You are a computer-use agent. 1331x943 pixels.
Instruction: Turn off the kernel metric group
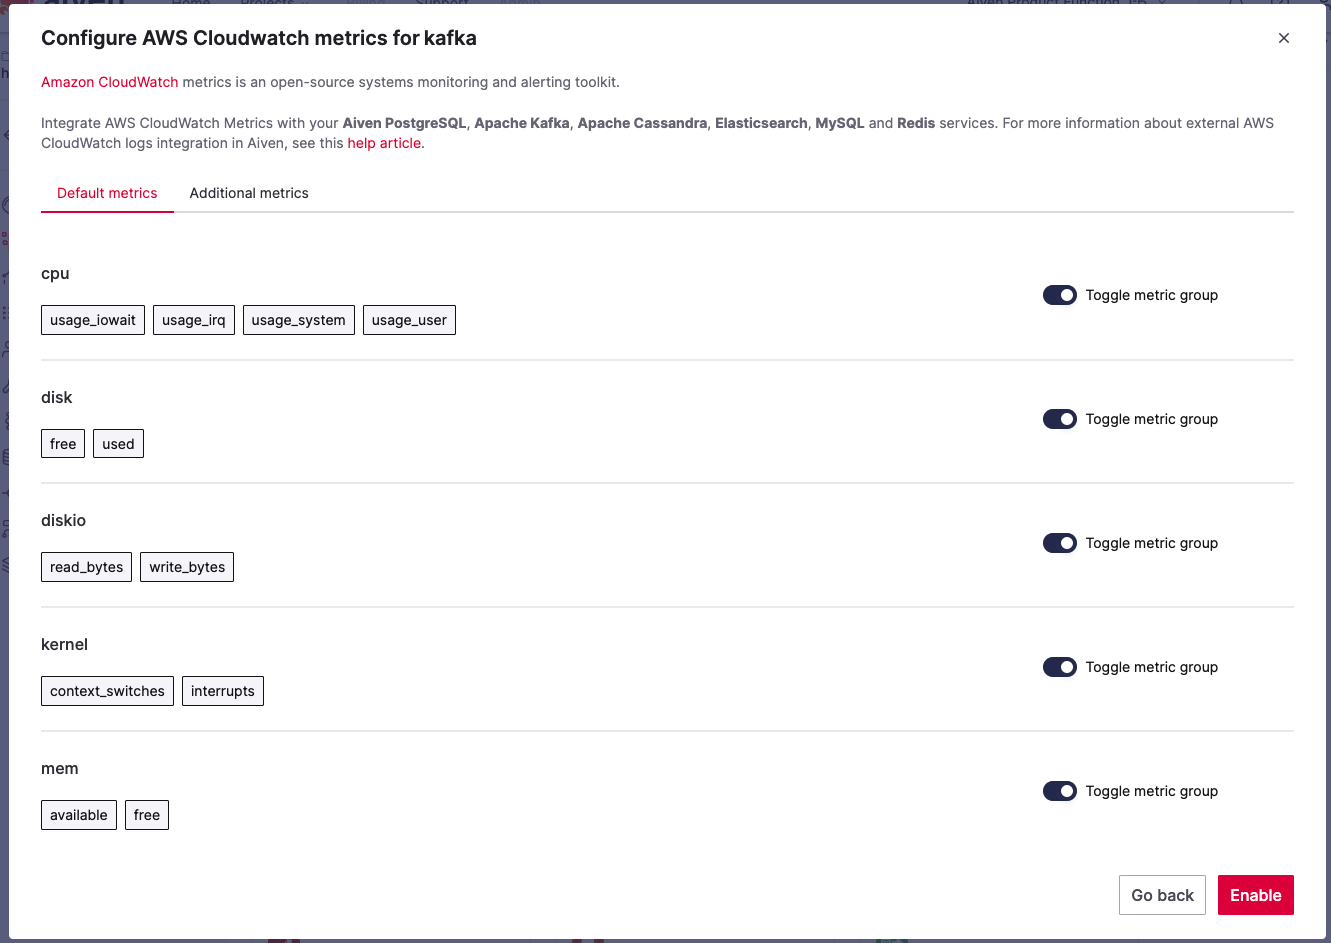1059,667
